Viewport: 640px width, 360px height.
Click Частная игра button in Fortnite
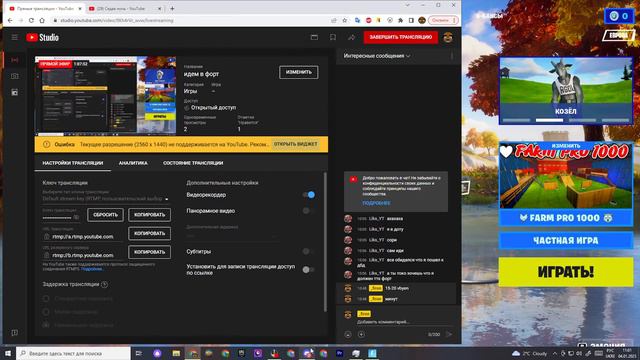point(566,241)
